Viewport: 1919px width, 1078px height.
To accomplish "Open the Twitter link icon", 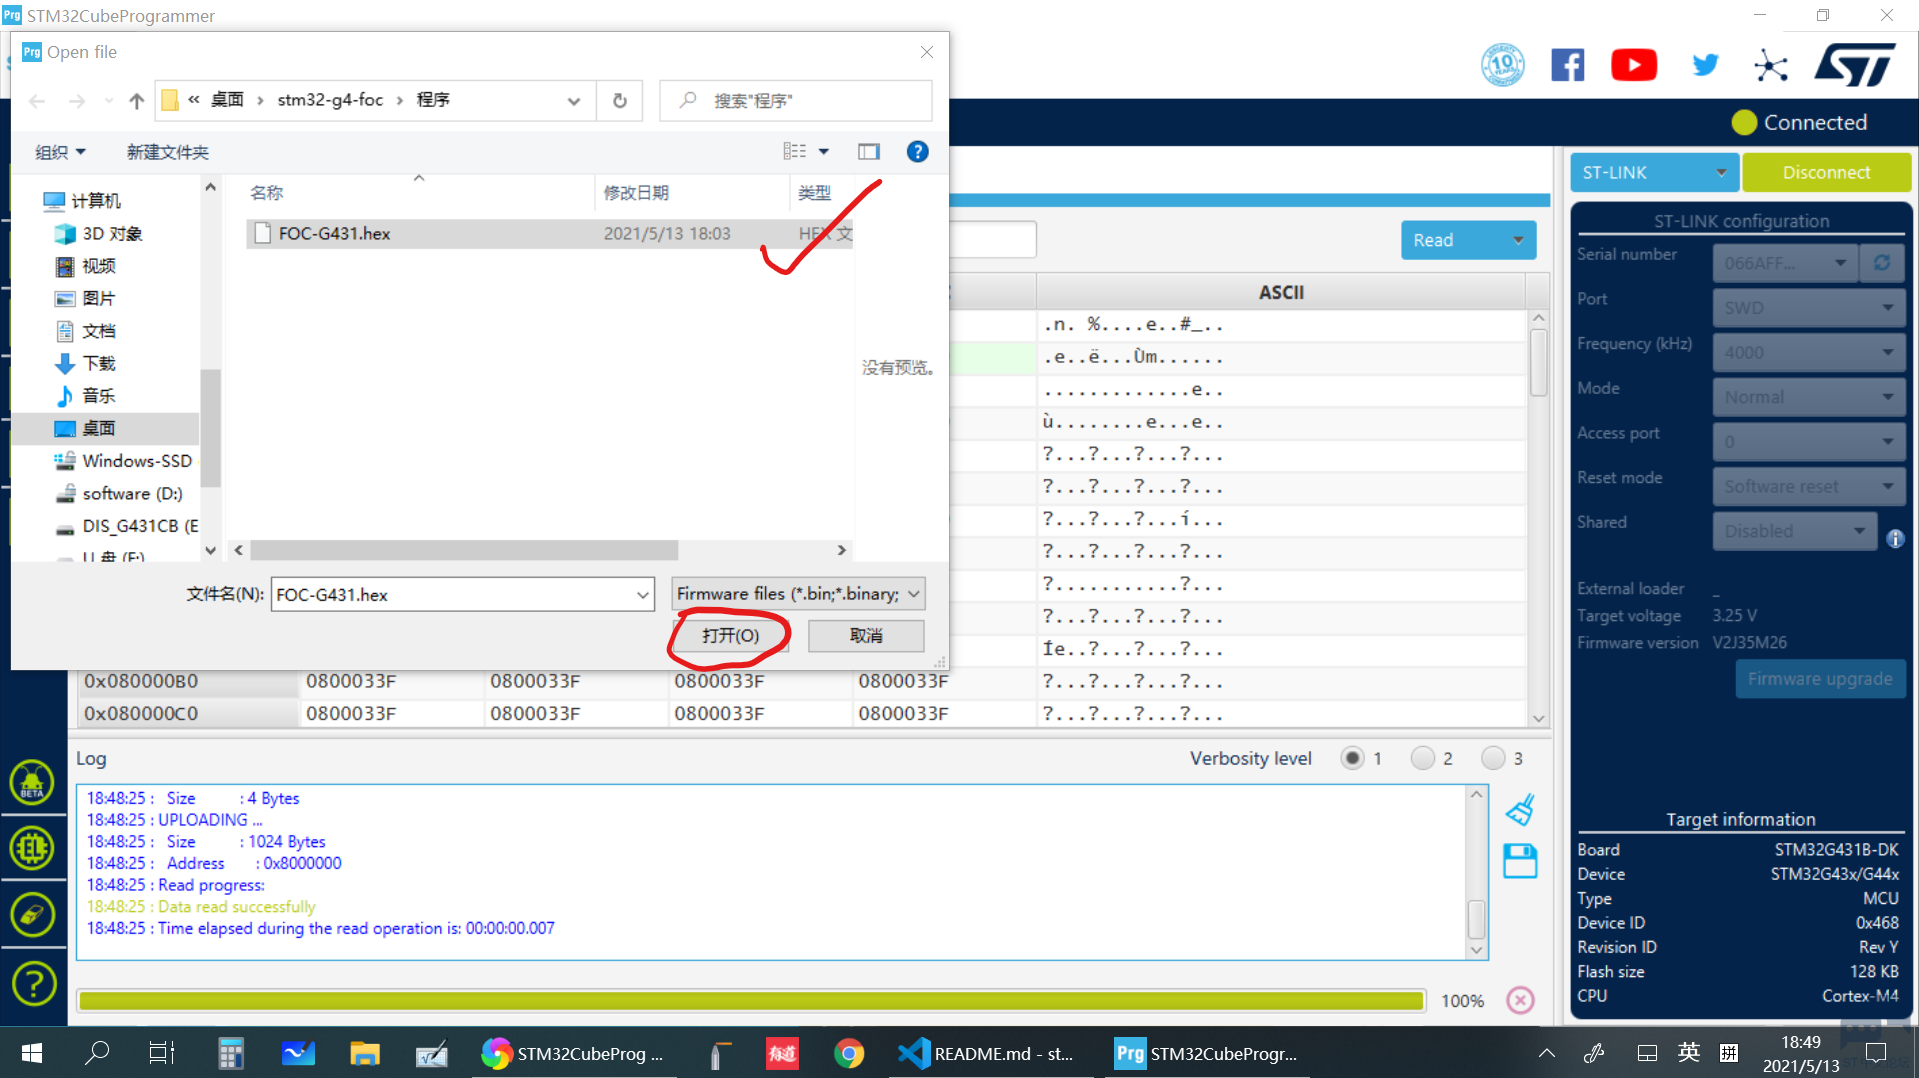I will pyautogui.click(x=1705, y=66).
